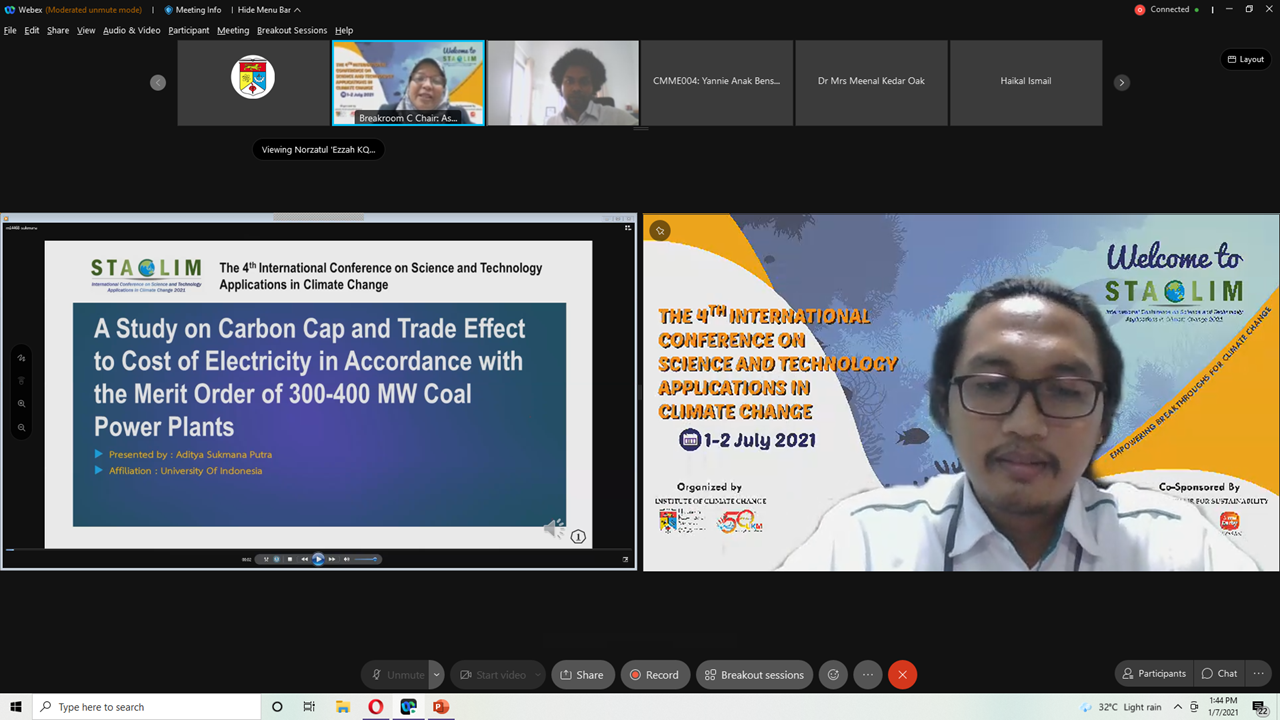Image resolution: width=1280 pixels, height=720 pixels.
Task: Select the annotate tool in the shared-screen sidebar
Action: point(22,358)
